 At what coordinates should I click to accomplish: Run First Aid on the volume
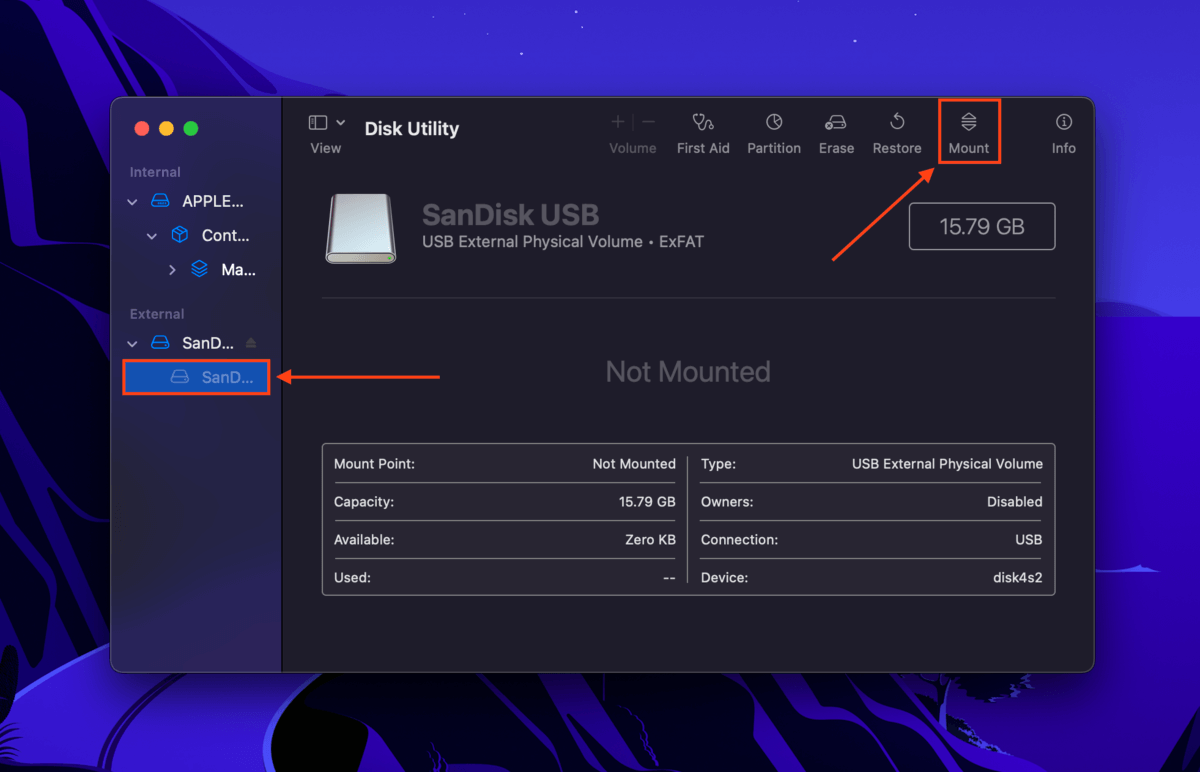click(703, 133)
